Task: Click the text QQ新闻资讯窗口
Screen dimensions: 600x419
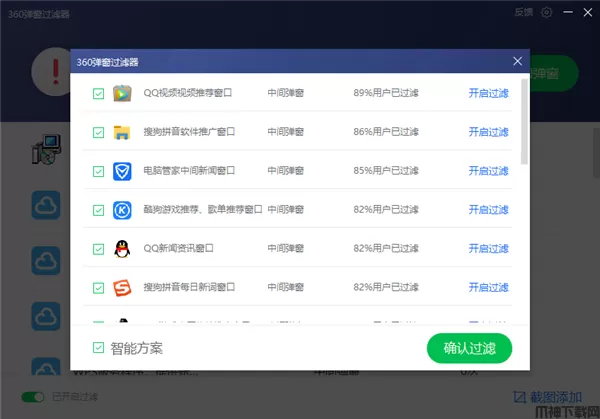Action: coord(178,249)
